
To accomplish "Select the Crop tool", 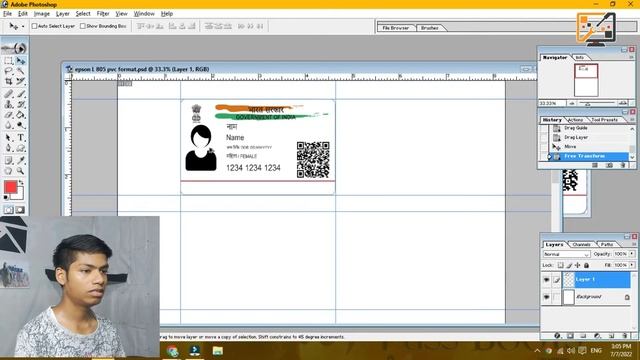I will (x=8, y=81).
